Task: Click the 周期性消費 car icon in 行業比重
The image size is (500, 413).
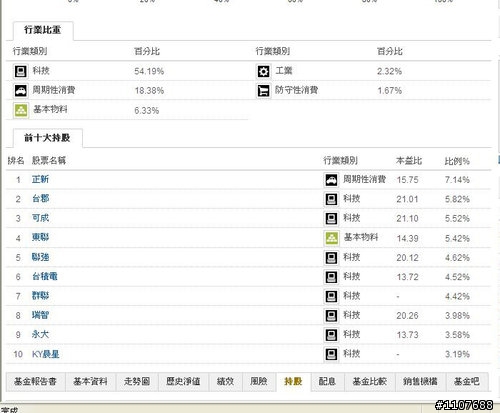Action: [21, 91]
